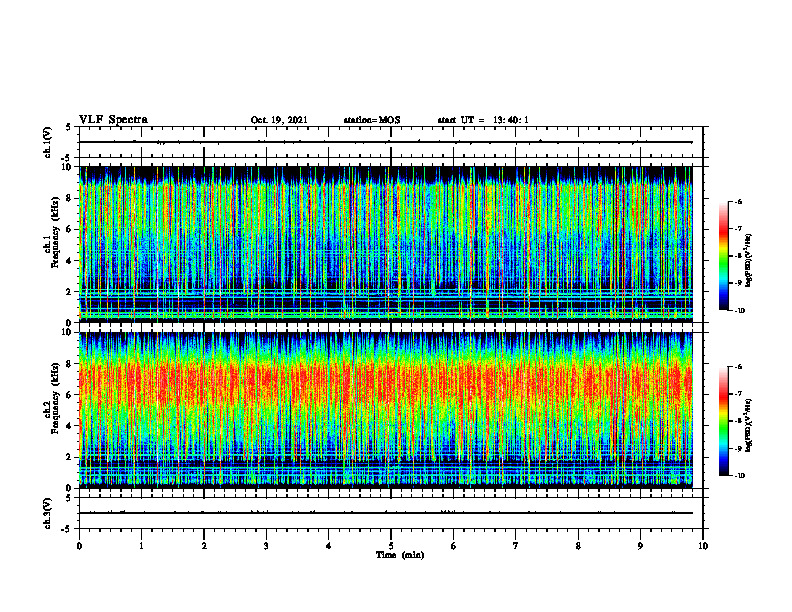792x612 pixels.
Task: Click the "-10" label on ch.2 color bar
Action: pyautogui.click(x=739, y=476)
